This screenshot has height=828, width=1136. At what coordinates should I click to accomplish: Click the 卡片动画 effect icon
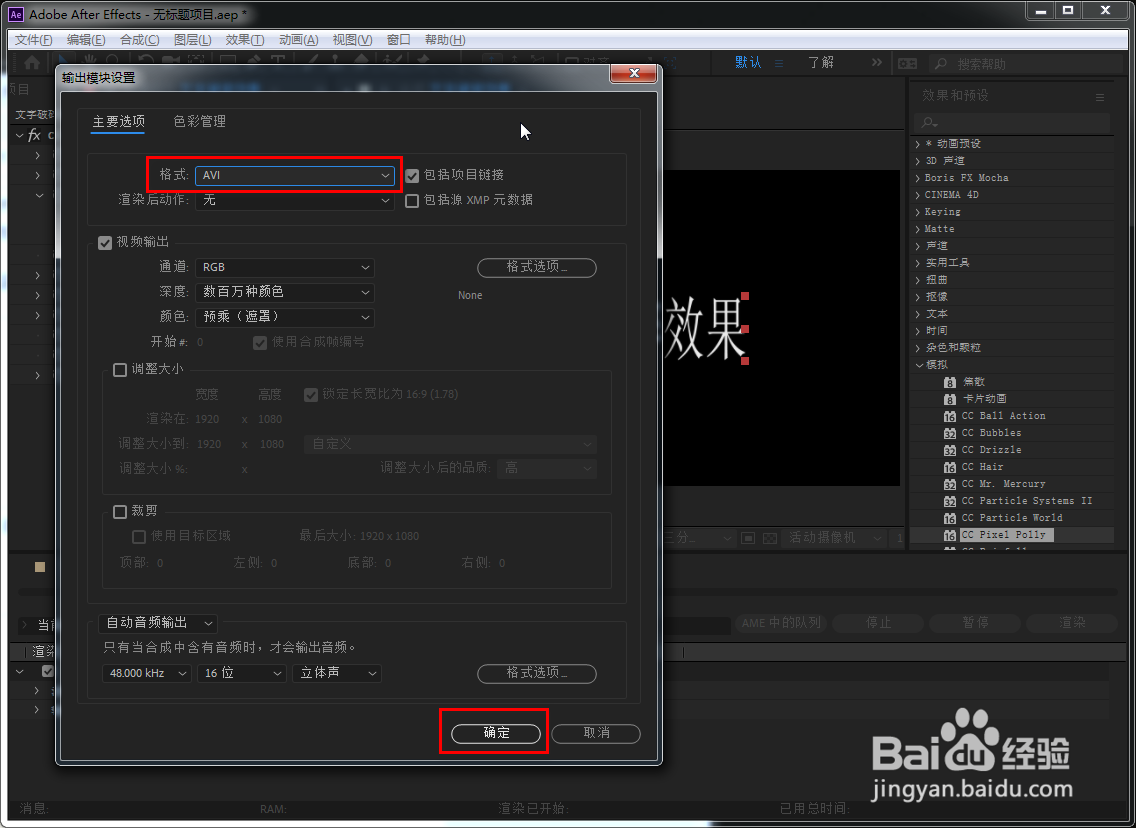point(950,398)
